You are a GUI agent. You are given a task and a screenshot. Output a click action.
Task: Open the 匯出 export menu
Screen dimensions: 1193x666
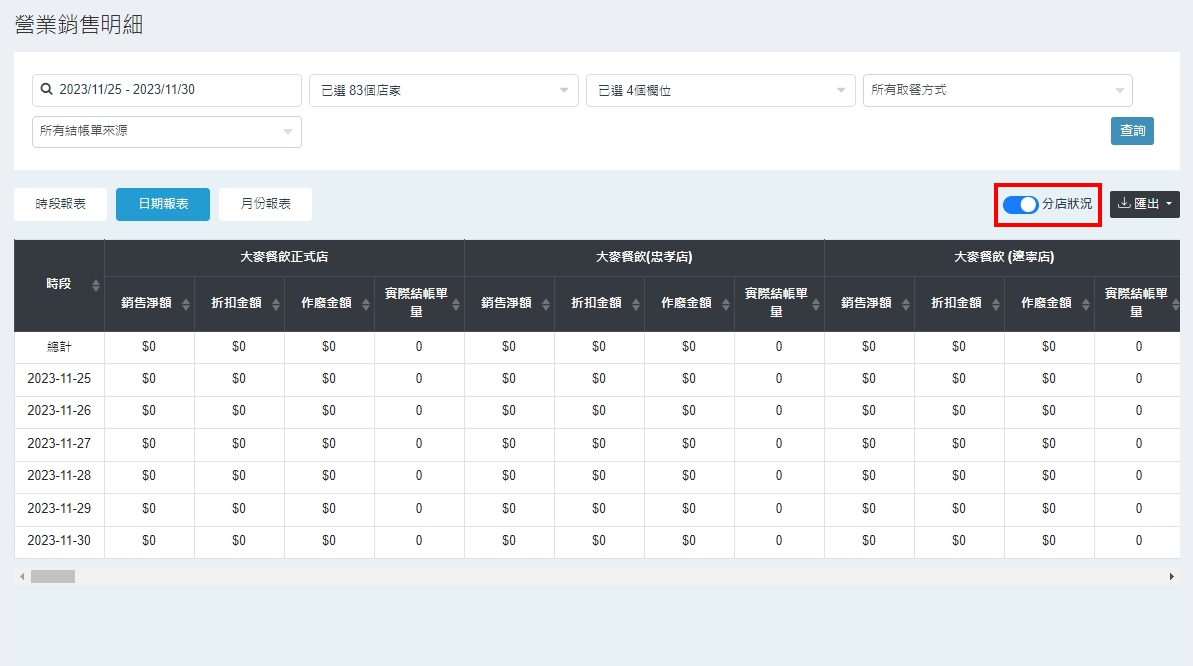coord(1144,204)
